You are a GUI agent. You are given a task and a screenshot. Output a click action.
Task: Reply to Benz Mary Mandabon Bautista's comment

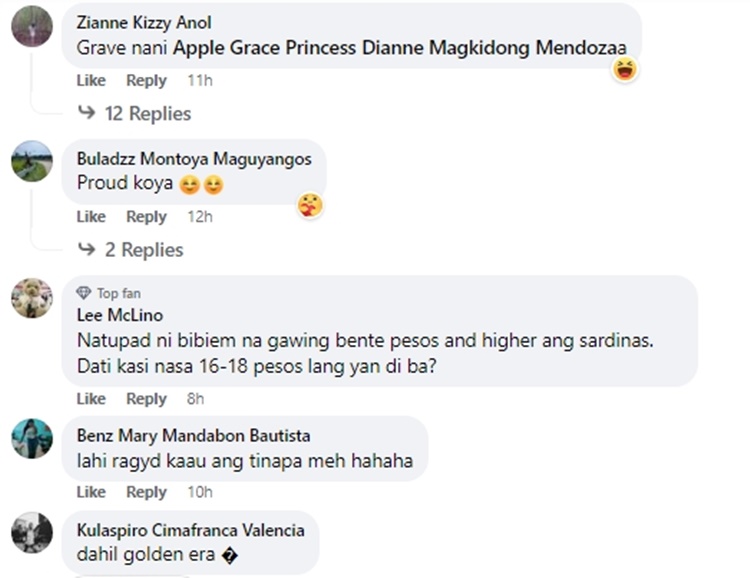146,492
